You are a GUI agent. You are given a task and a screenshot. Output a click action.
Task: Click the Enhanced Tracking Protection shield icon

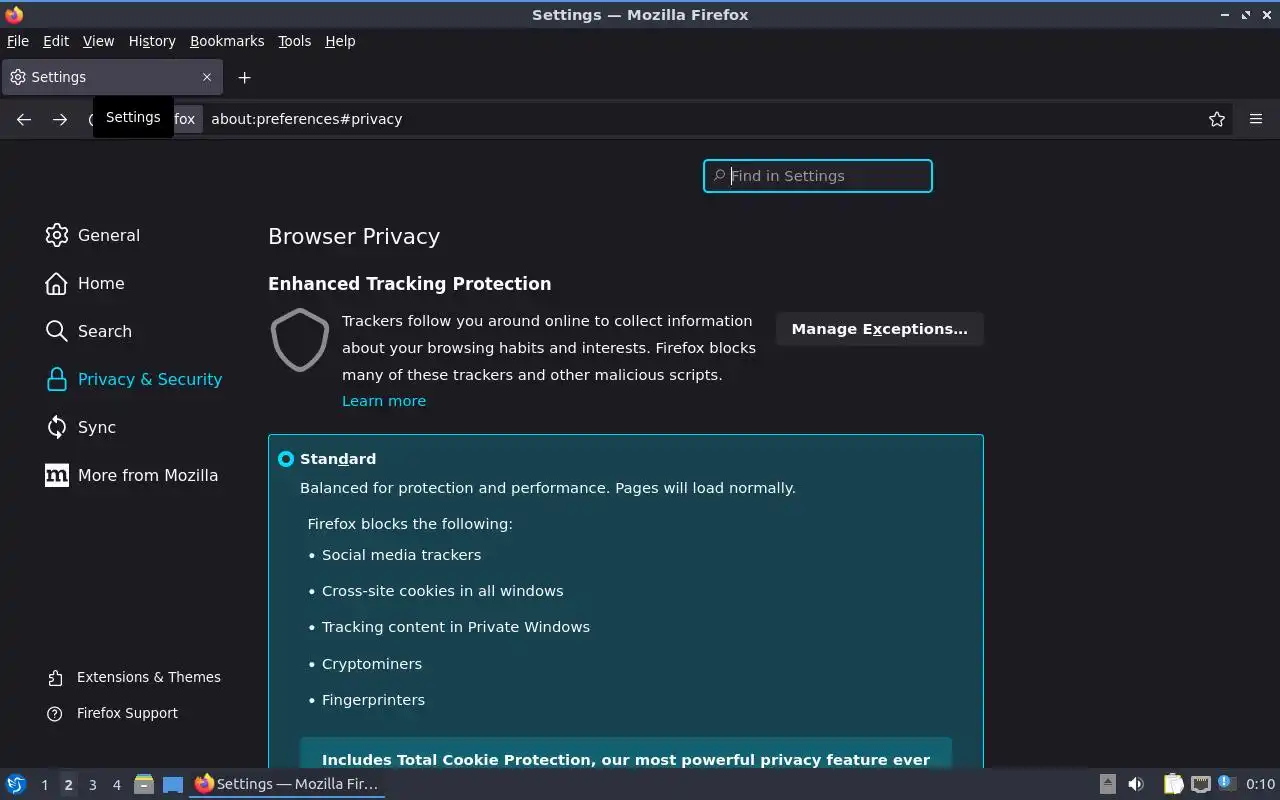[300, 340]
